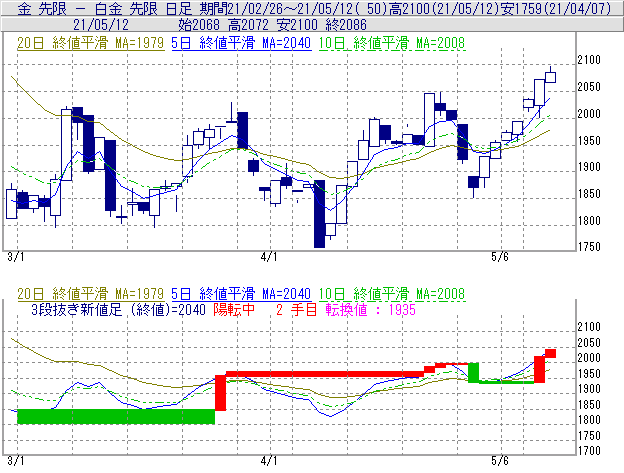Image resolution: width=624 pixels, height=473 pixels.
Task: Click the topmost red block at lower chart's right end
Action: [550, 353]
